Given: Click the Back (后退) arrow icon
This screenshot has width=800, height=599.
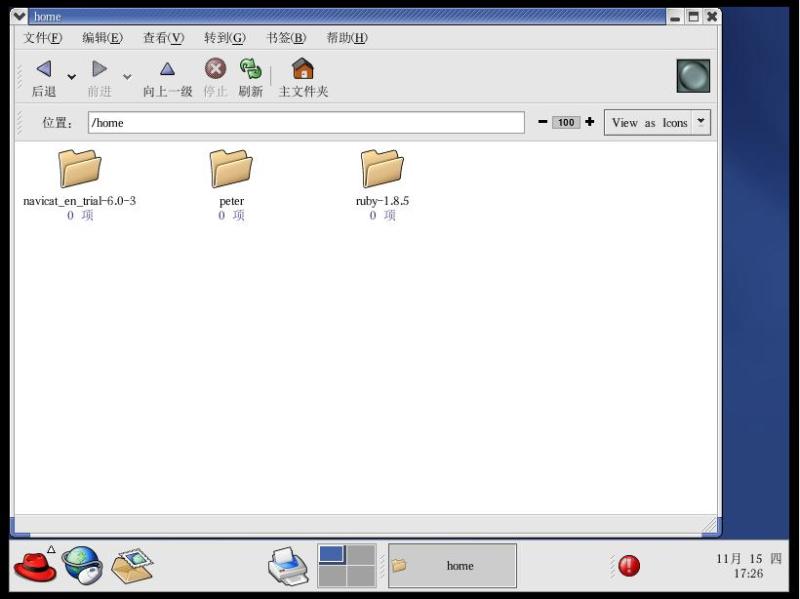Looking at the screenshot, I should [x=43, y=69].
